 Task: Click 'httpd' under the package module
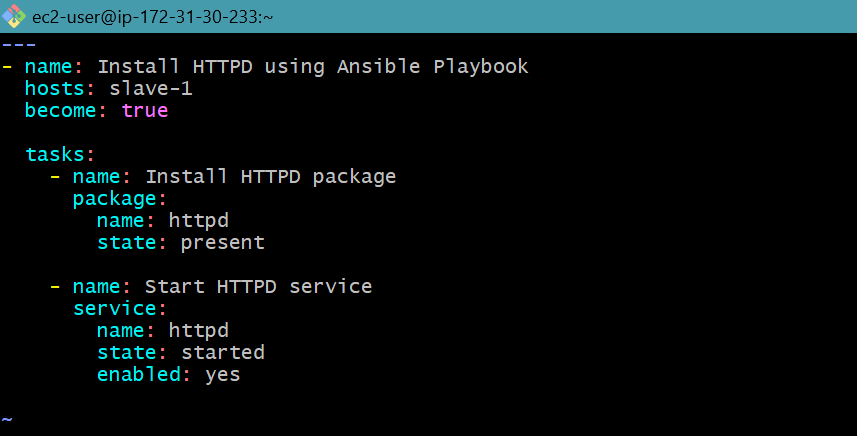pyautogui.click(x=199, y=221)
